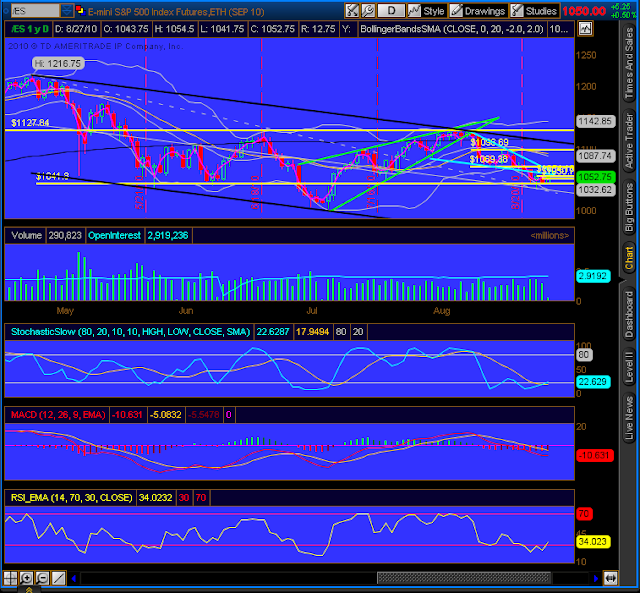This screenshot has height=593, width=640.
Task: Click the 2,919,236 open interest value
Action: click(168, 235)
